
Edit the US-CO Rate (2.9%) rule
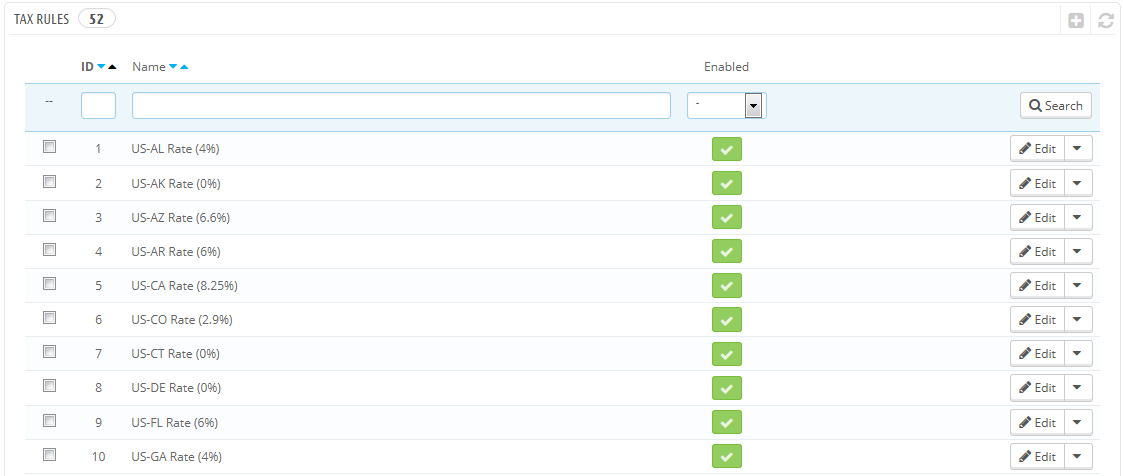(1037, 320)
